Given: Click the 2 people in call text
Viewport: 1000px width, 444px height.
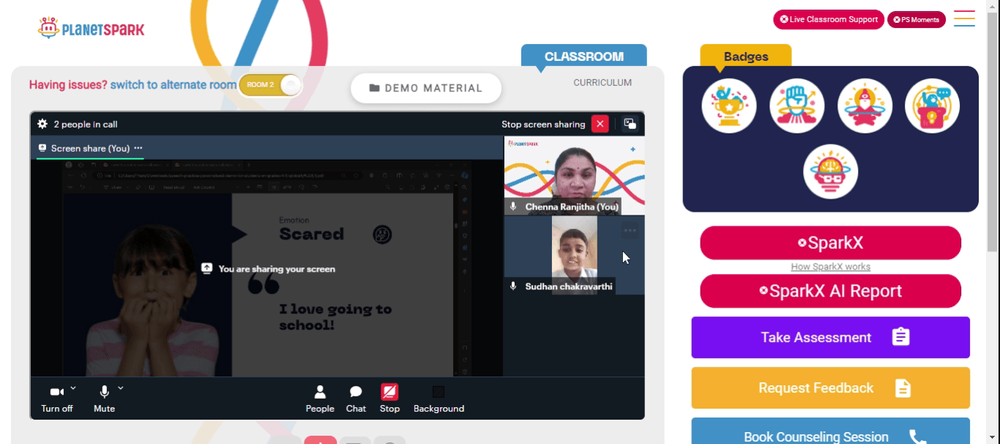Looking at the screenshot, I should (85, 124).
